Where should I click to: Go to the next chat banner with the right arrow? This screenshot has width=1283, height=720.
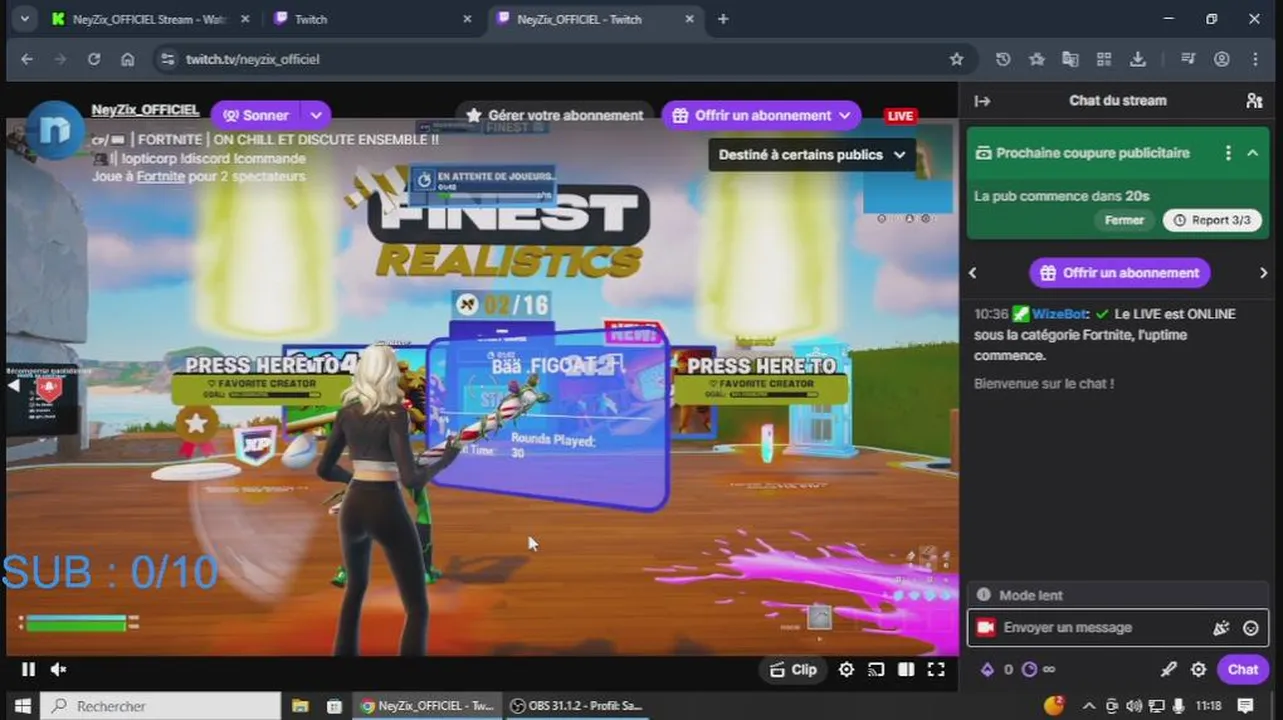1263,273
